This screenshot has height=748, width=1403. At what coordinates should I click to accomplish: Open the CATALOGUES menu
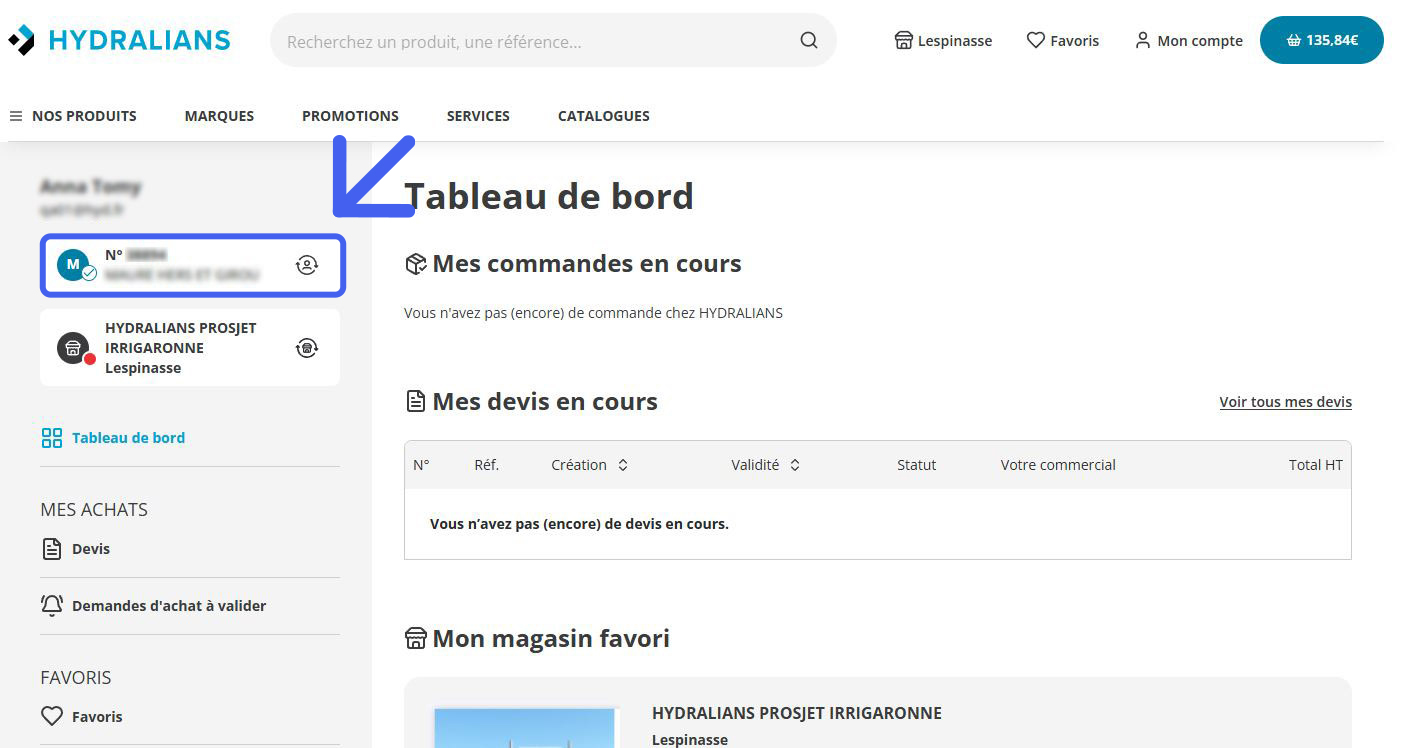click(x=604, y=116)
